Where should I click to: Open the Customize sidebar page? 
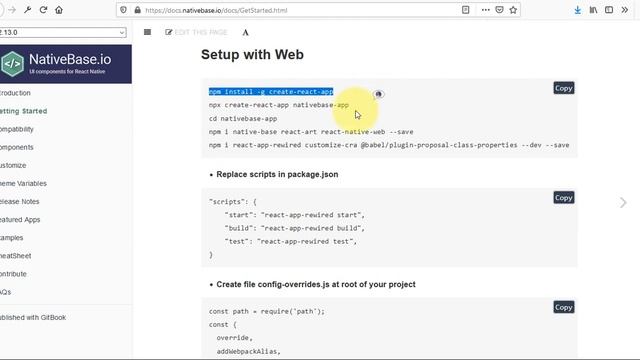point(13,165)
